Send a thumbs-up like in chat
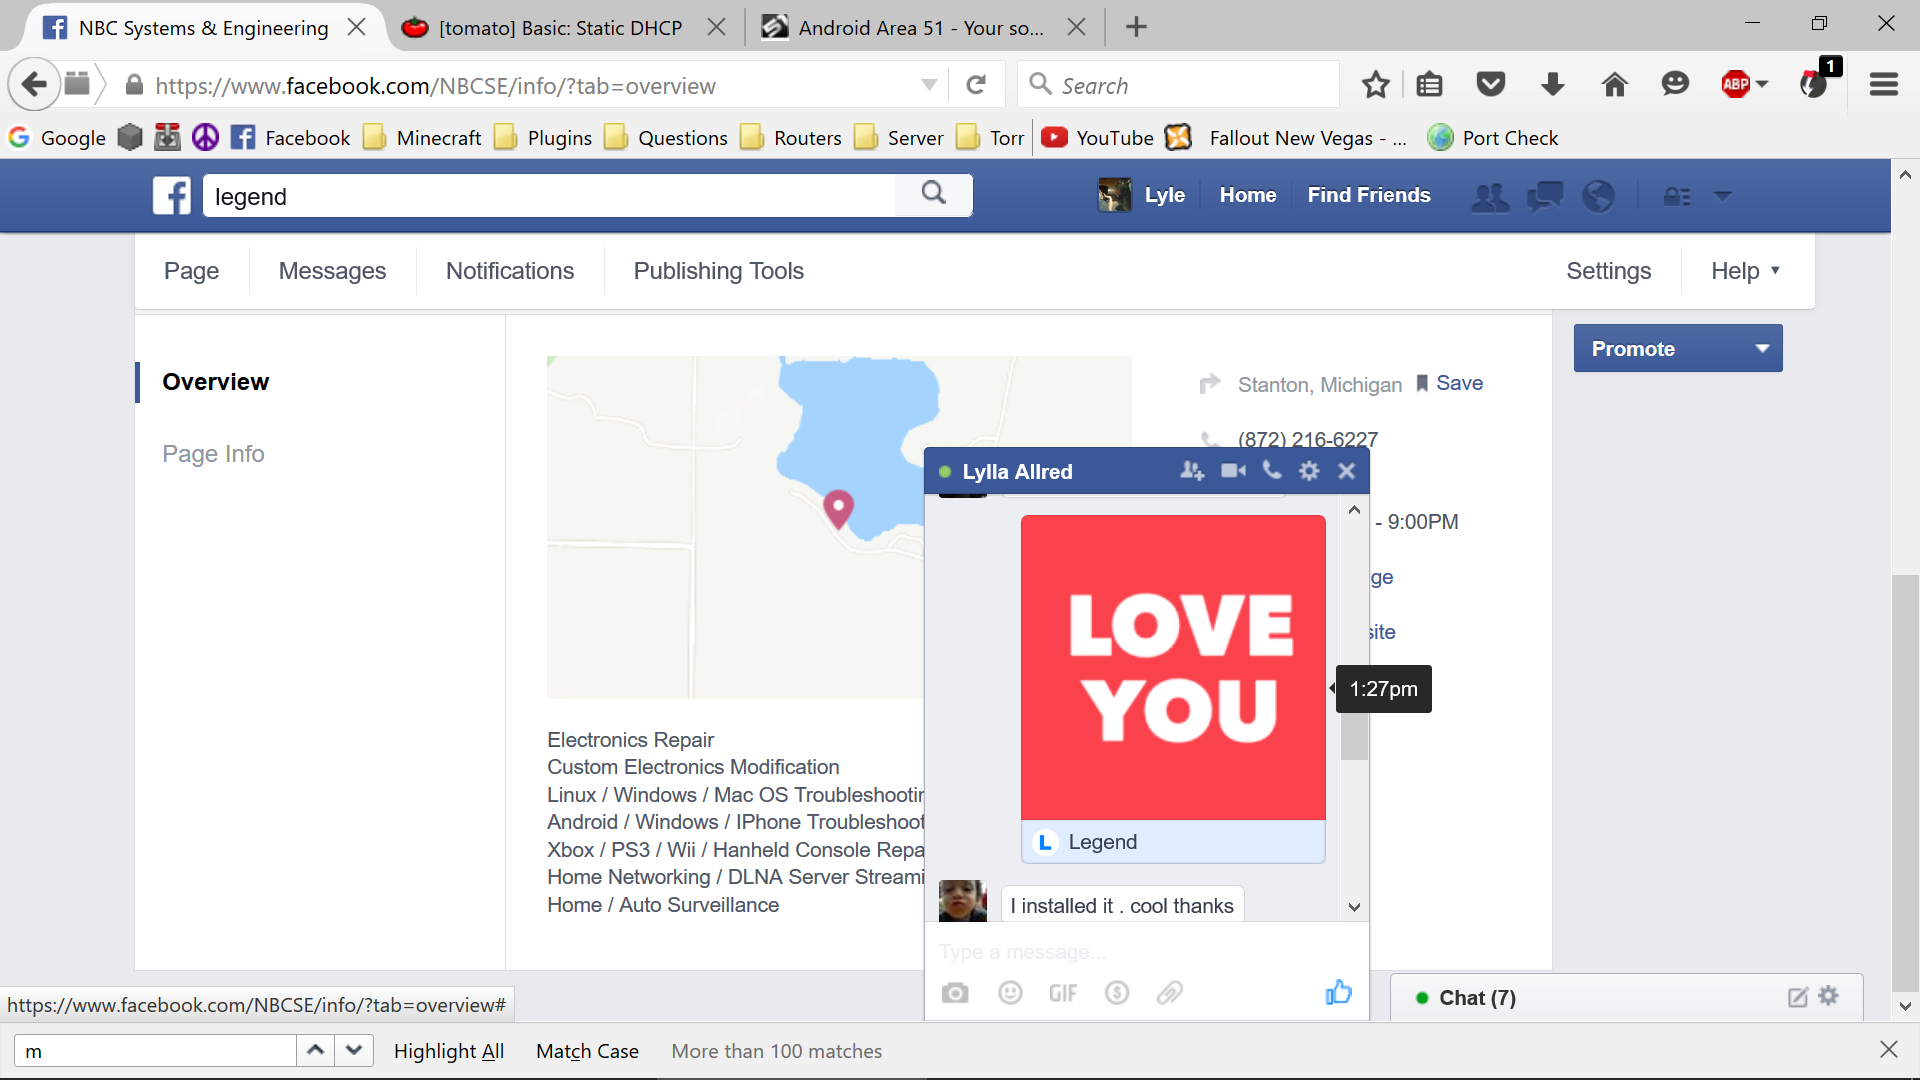This screenshot has width=1920, height=1080. 1338,992
